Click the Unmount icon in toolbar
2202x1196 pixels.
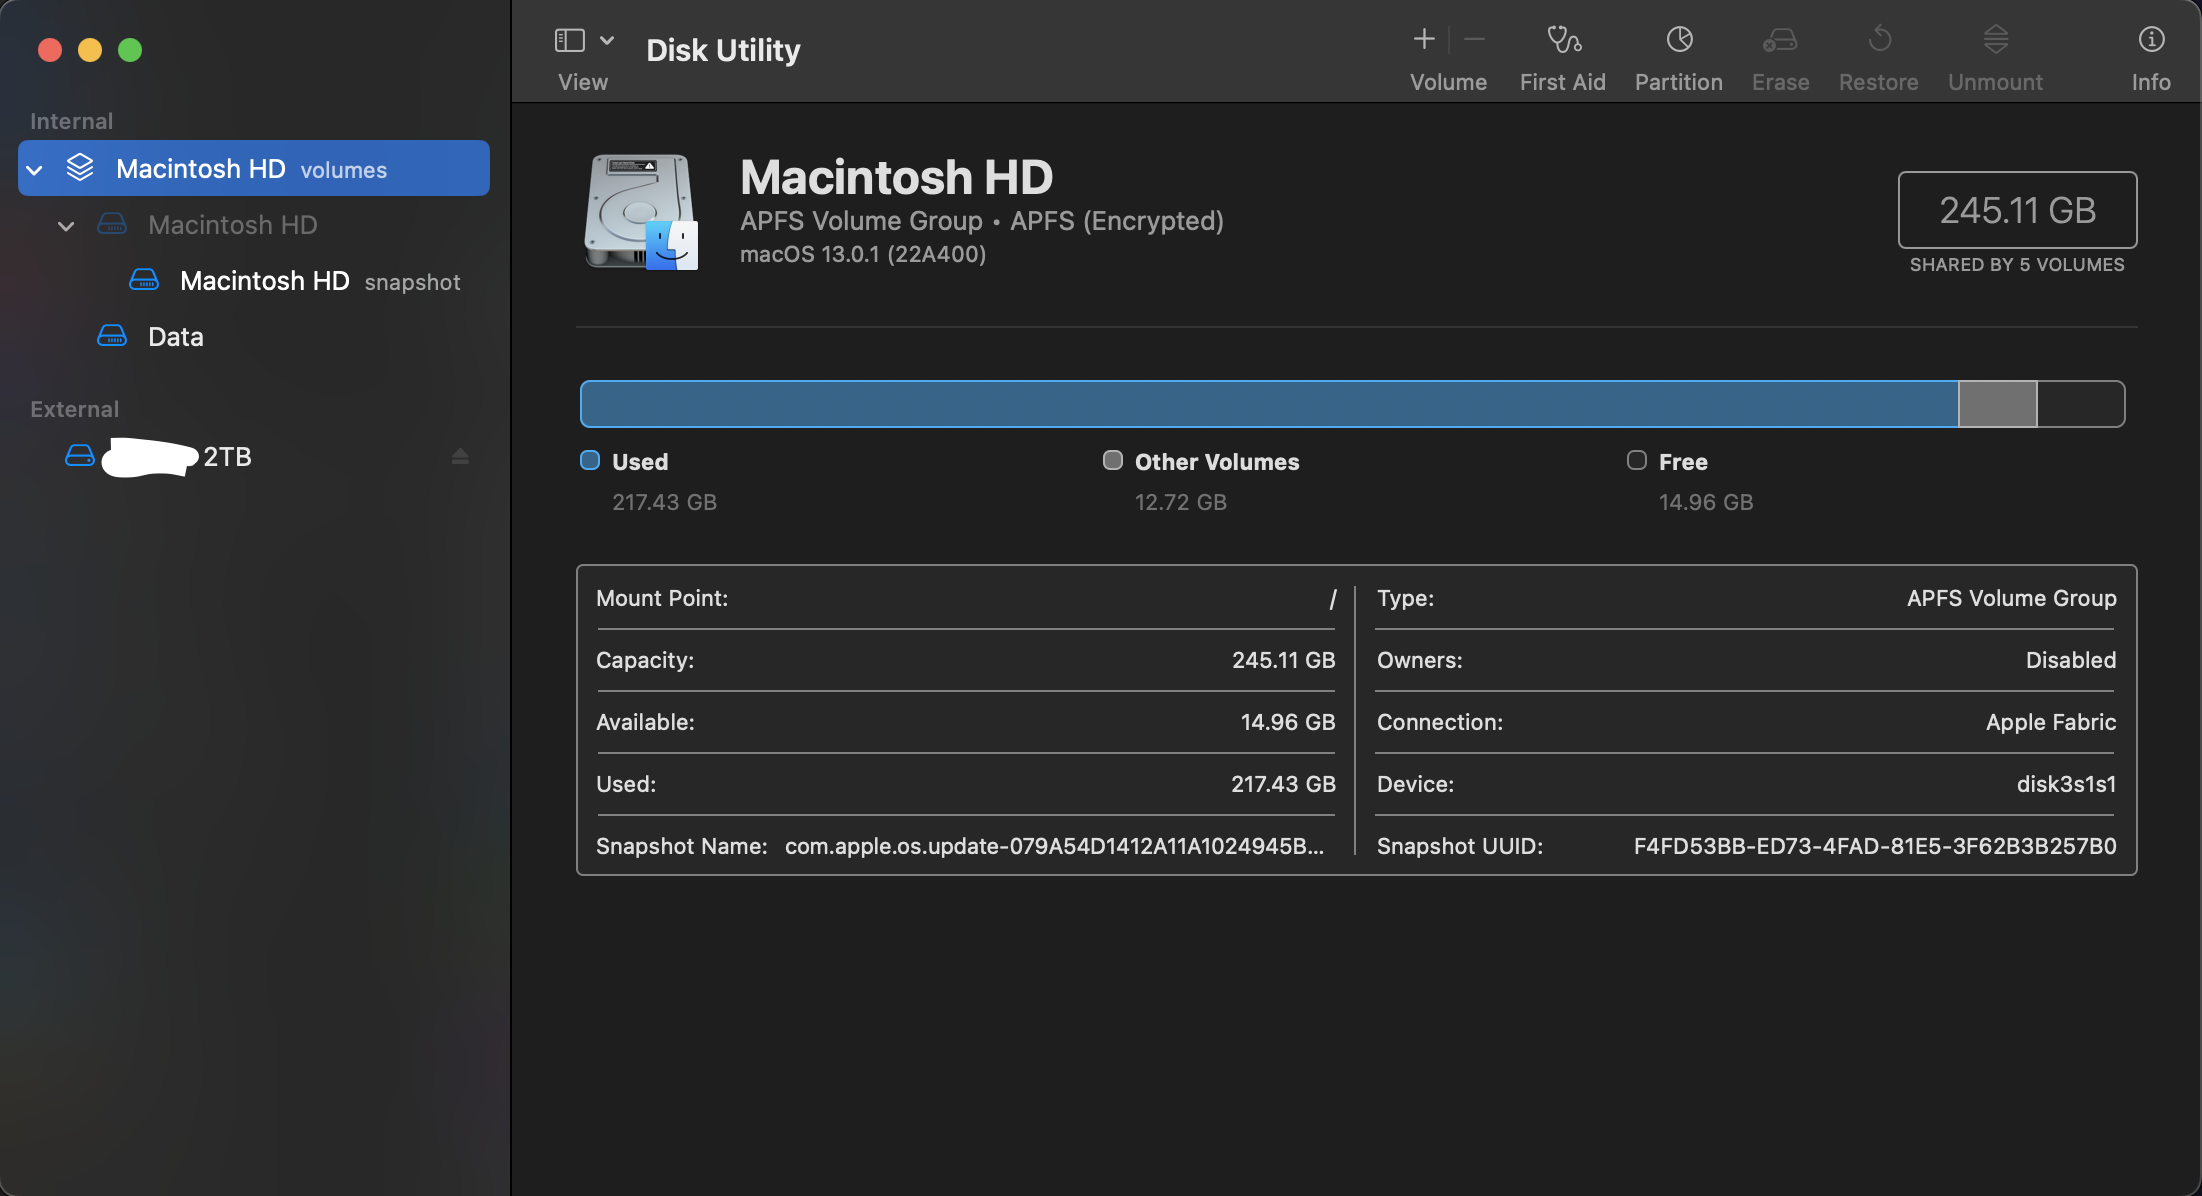point(1995,40)
